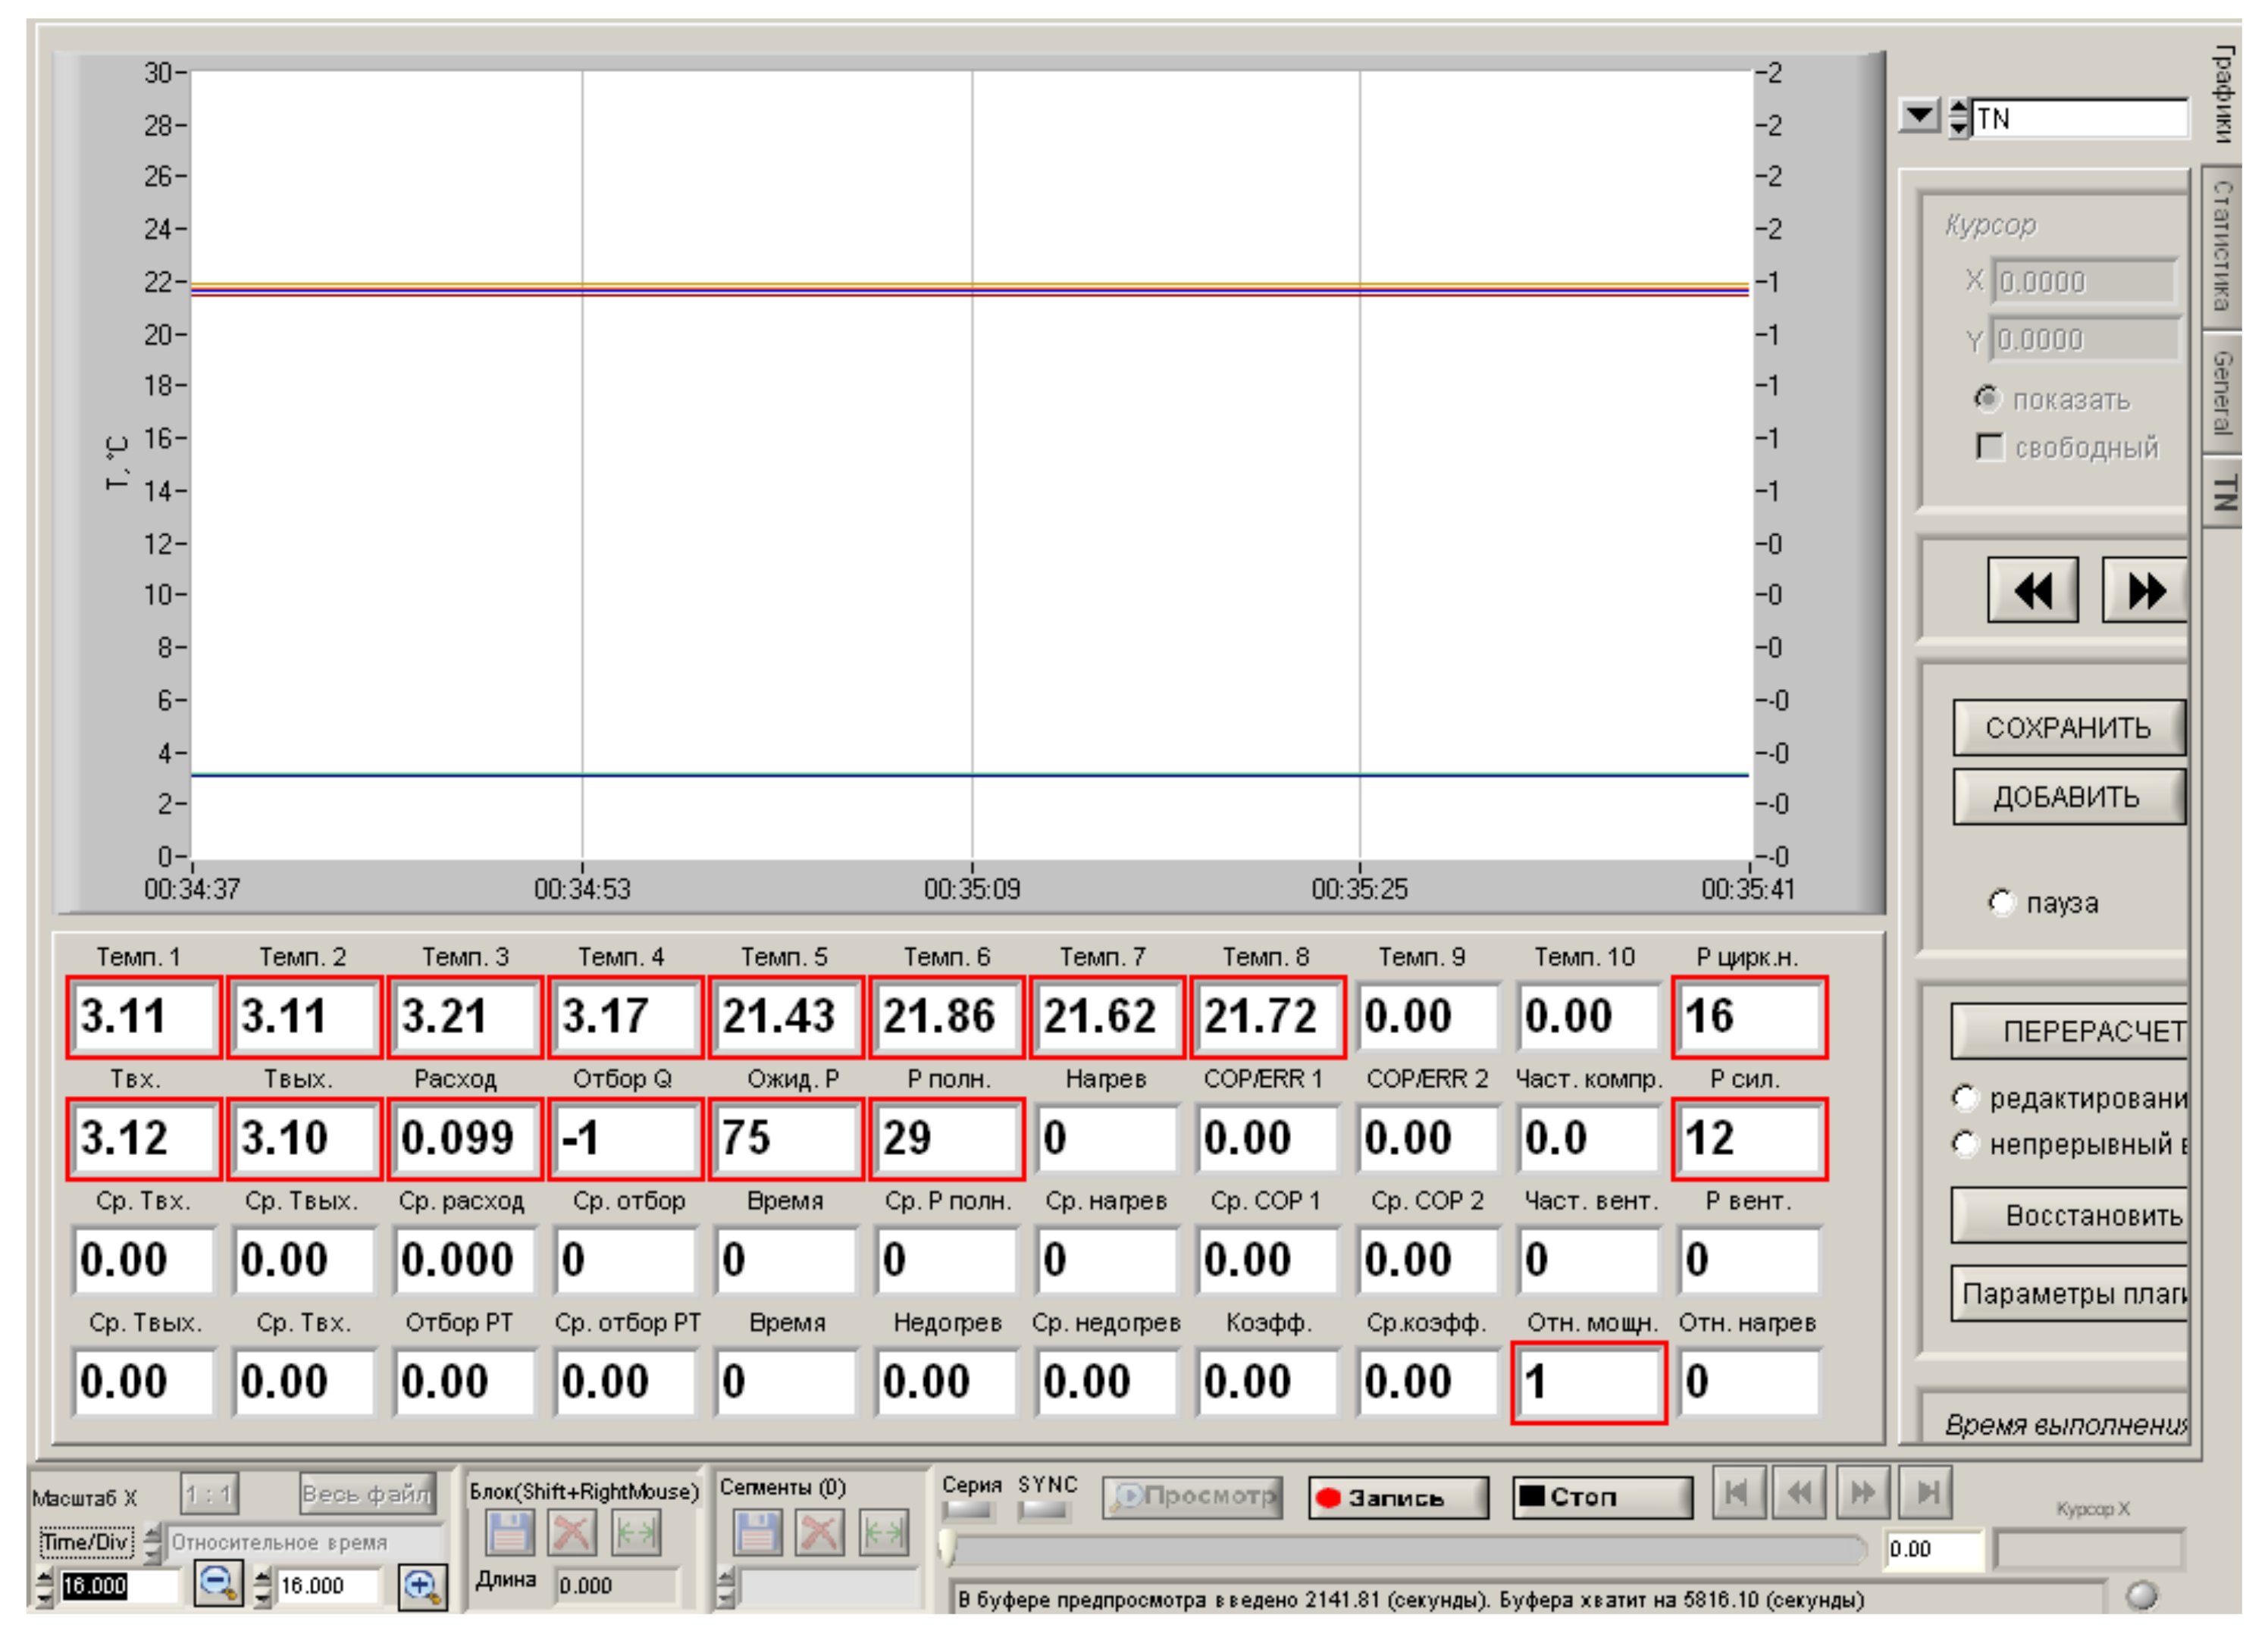Click the 1 : 1 scale button
This screenshot has height=1631, width=2268.
(x=209, y=1494)
